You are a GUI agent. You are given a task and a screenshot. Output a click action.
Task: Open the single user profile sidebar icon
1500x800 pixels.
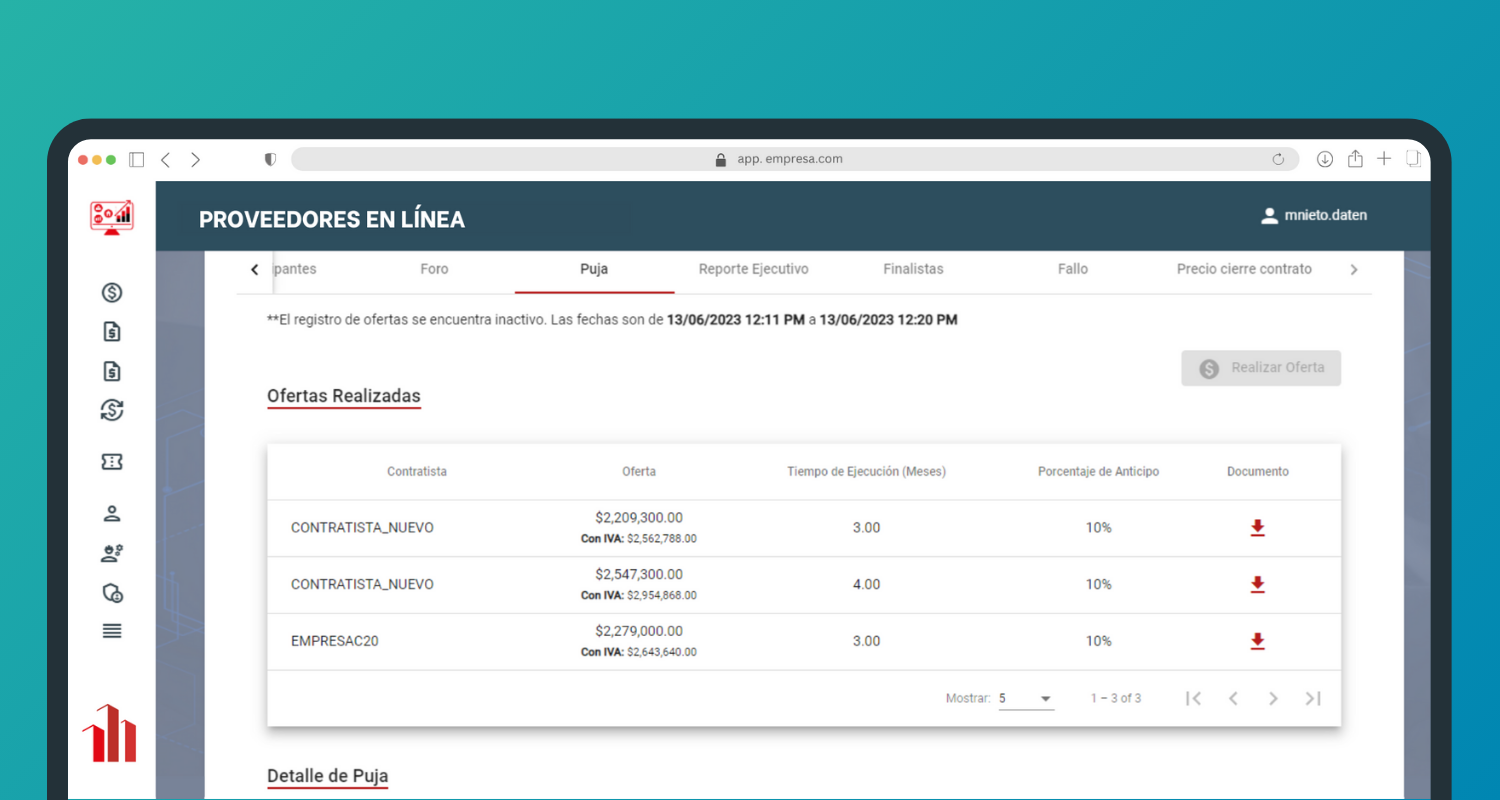112,514
